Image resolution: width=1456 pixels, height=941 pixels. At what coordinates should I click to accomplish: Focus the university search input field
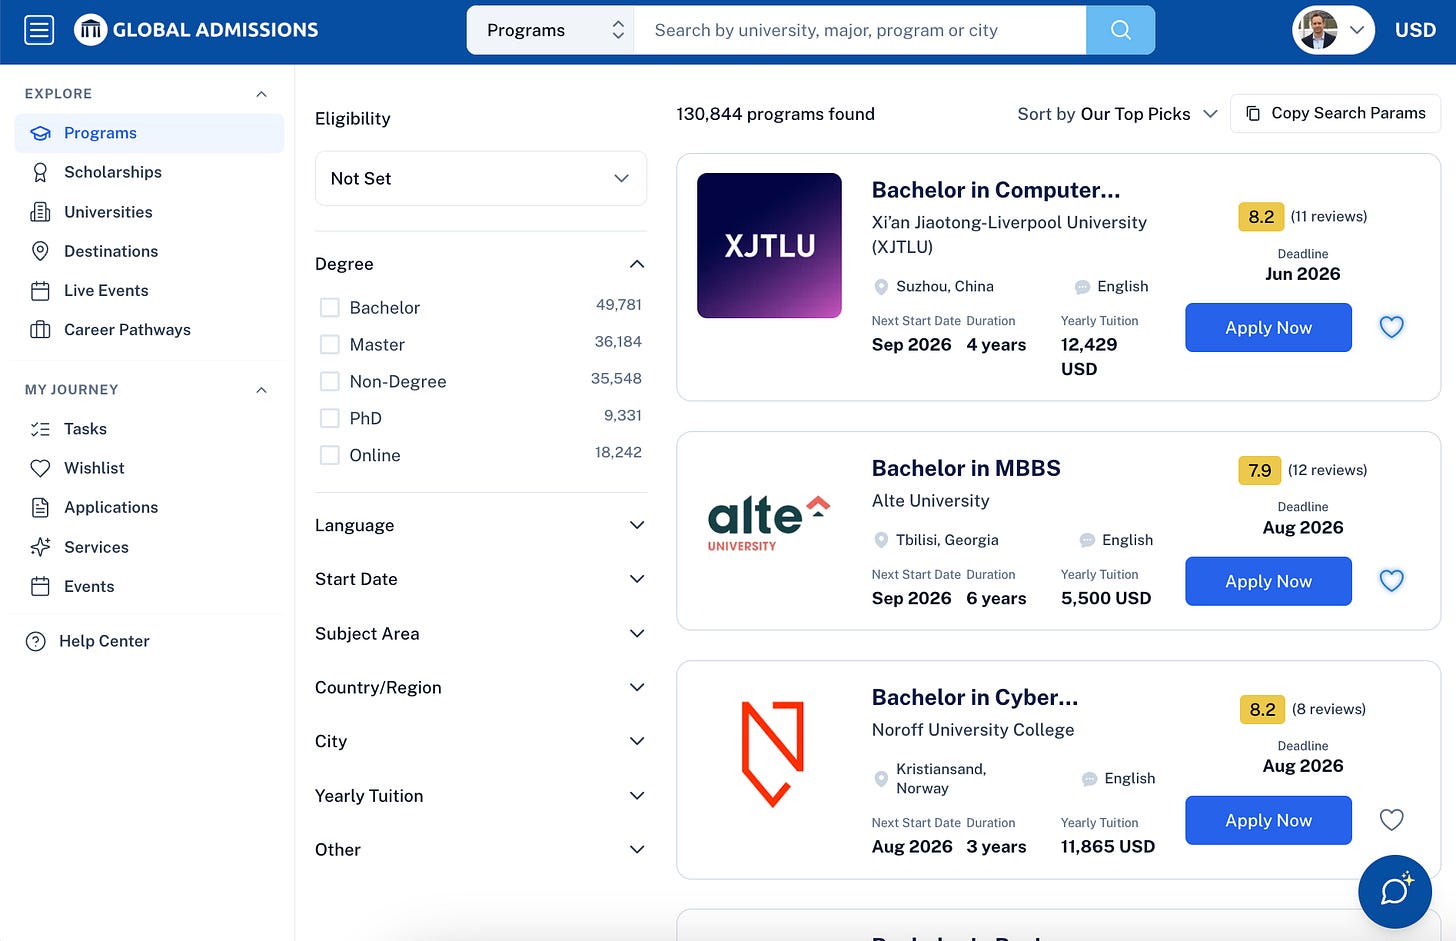(860, 30)
